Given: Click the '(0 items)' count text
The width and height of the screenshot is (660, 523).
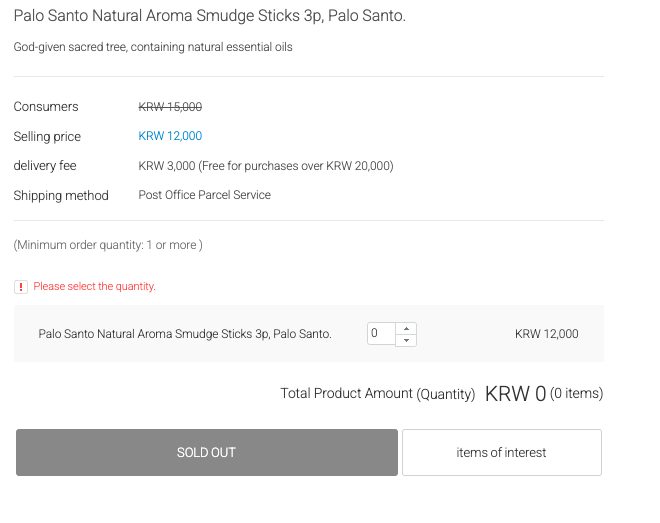Looking at the screenshot, I should pos(576,393).
